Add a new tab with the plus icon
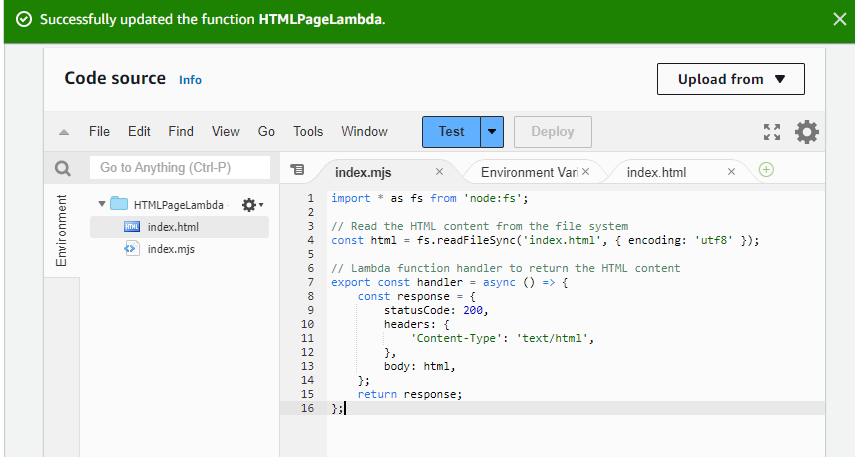Image resolution: width=855 pixels, height=457 pixels. [766, 170]
